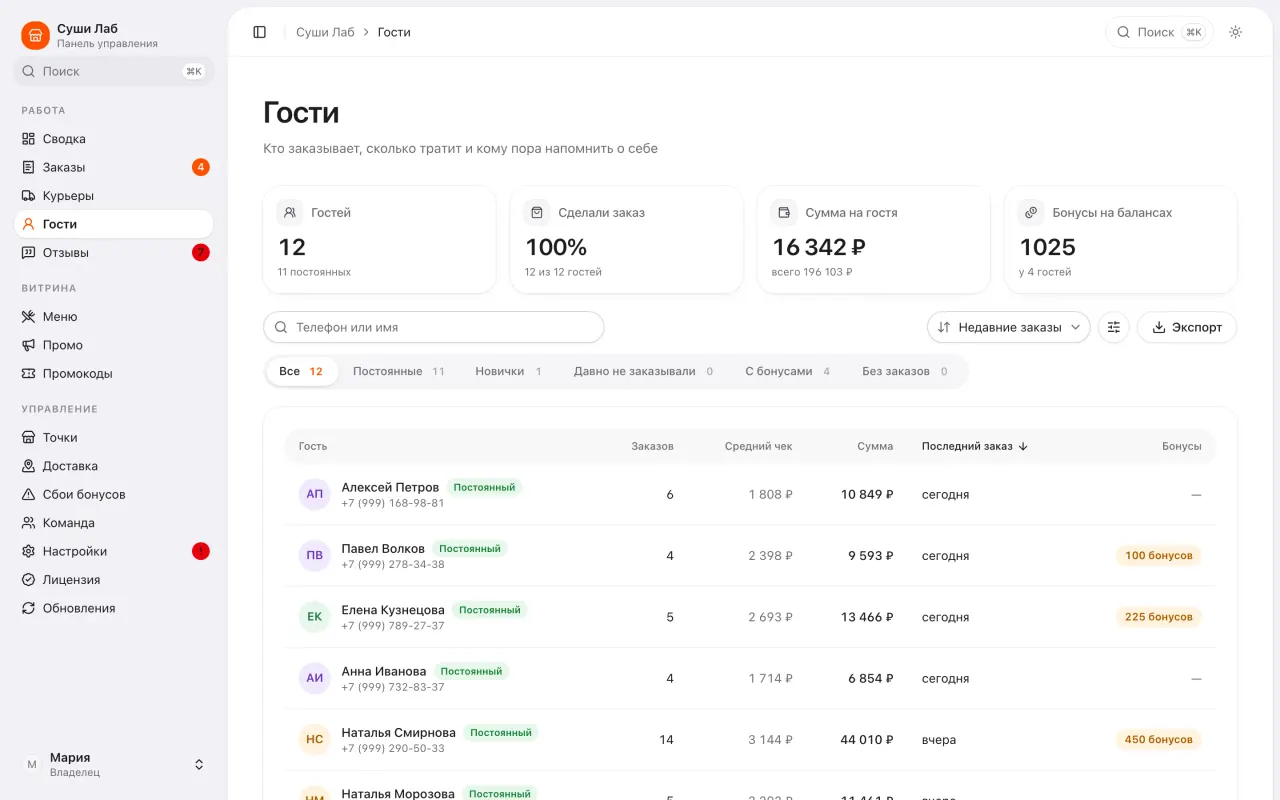Click the Настройки gear icon

click(29, 552)
